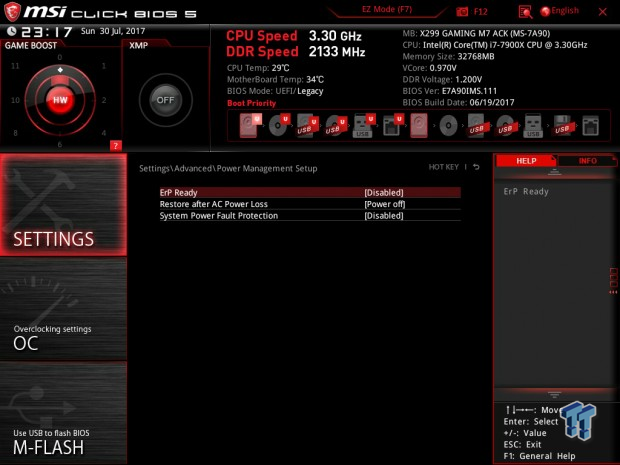The image size is (620, 465).
Task: Click the ErP Ready setting label
Action: pyautogui.click(x=178, y=193)
